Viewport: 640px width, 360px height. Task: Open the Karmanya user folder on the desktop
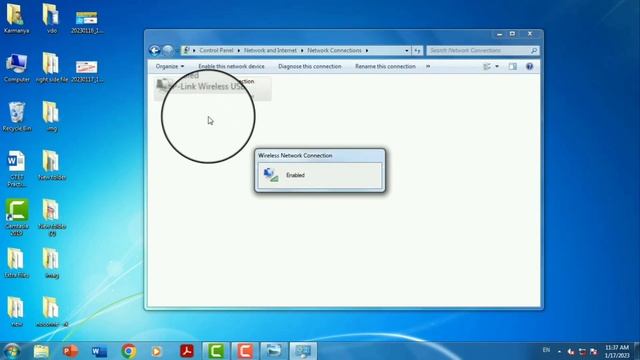tap(17, 19)
